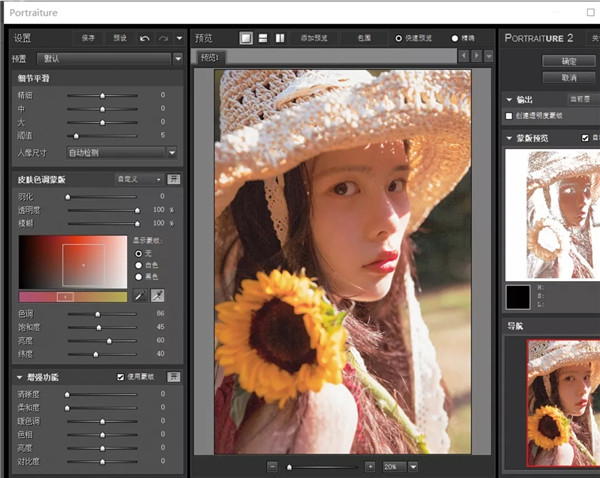
Task: Select 显示蒙版 白色 radio option
Action: tap(139, 265)
